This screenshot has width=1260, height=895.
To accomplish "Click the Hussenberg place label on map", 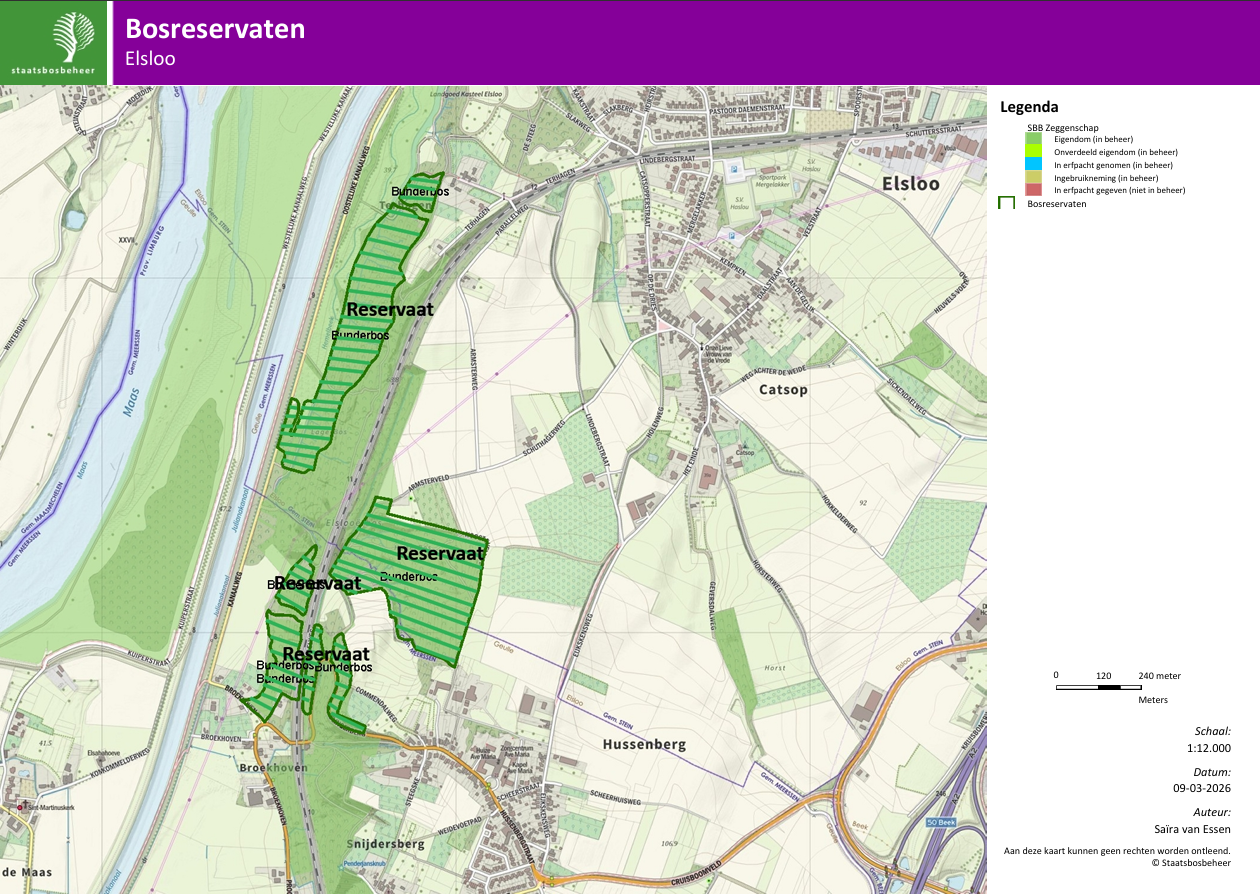I will click(644, 744).
